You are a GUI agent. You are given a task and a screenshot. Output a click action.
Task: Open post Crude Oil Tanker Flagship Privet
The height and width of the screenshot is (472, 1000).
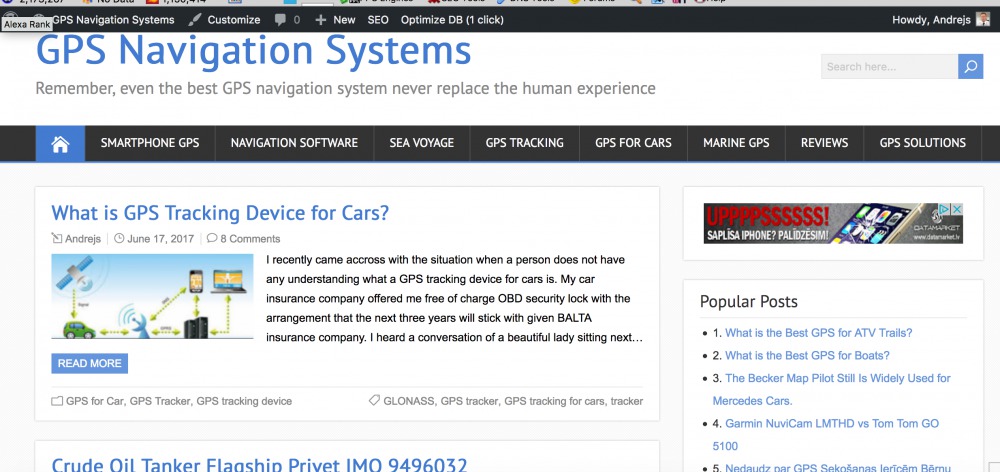point(260,464)
